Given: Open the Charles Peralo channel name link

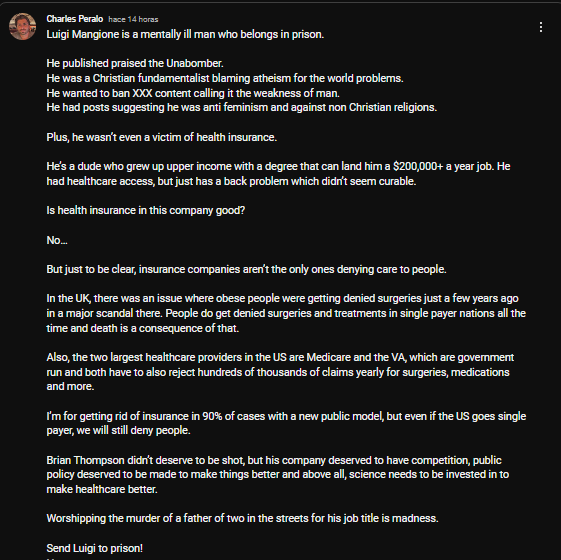Looking at the screenshot, I should coord(75,19).
